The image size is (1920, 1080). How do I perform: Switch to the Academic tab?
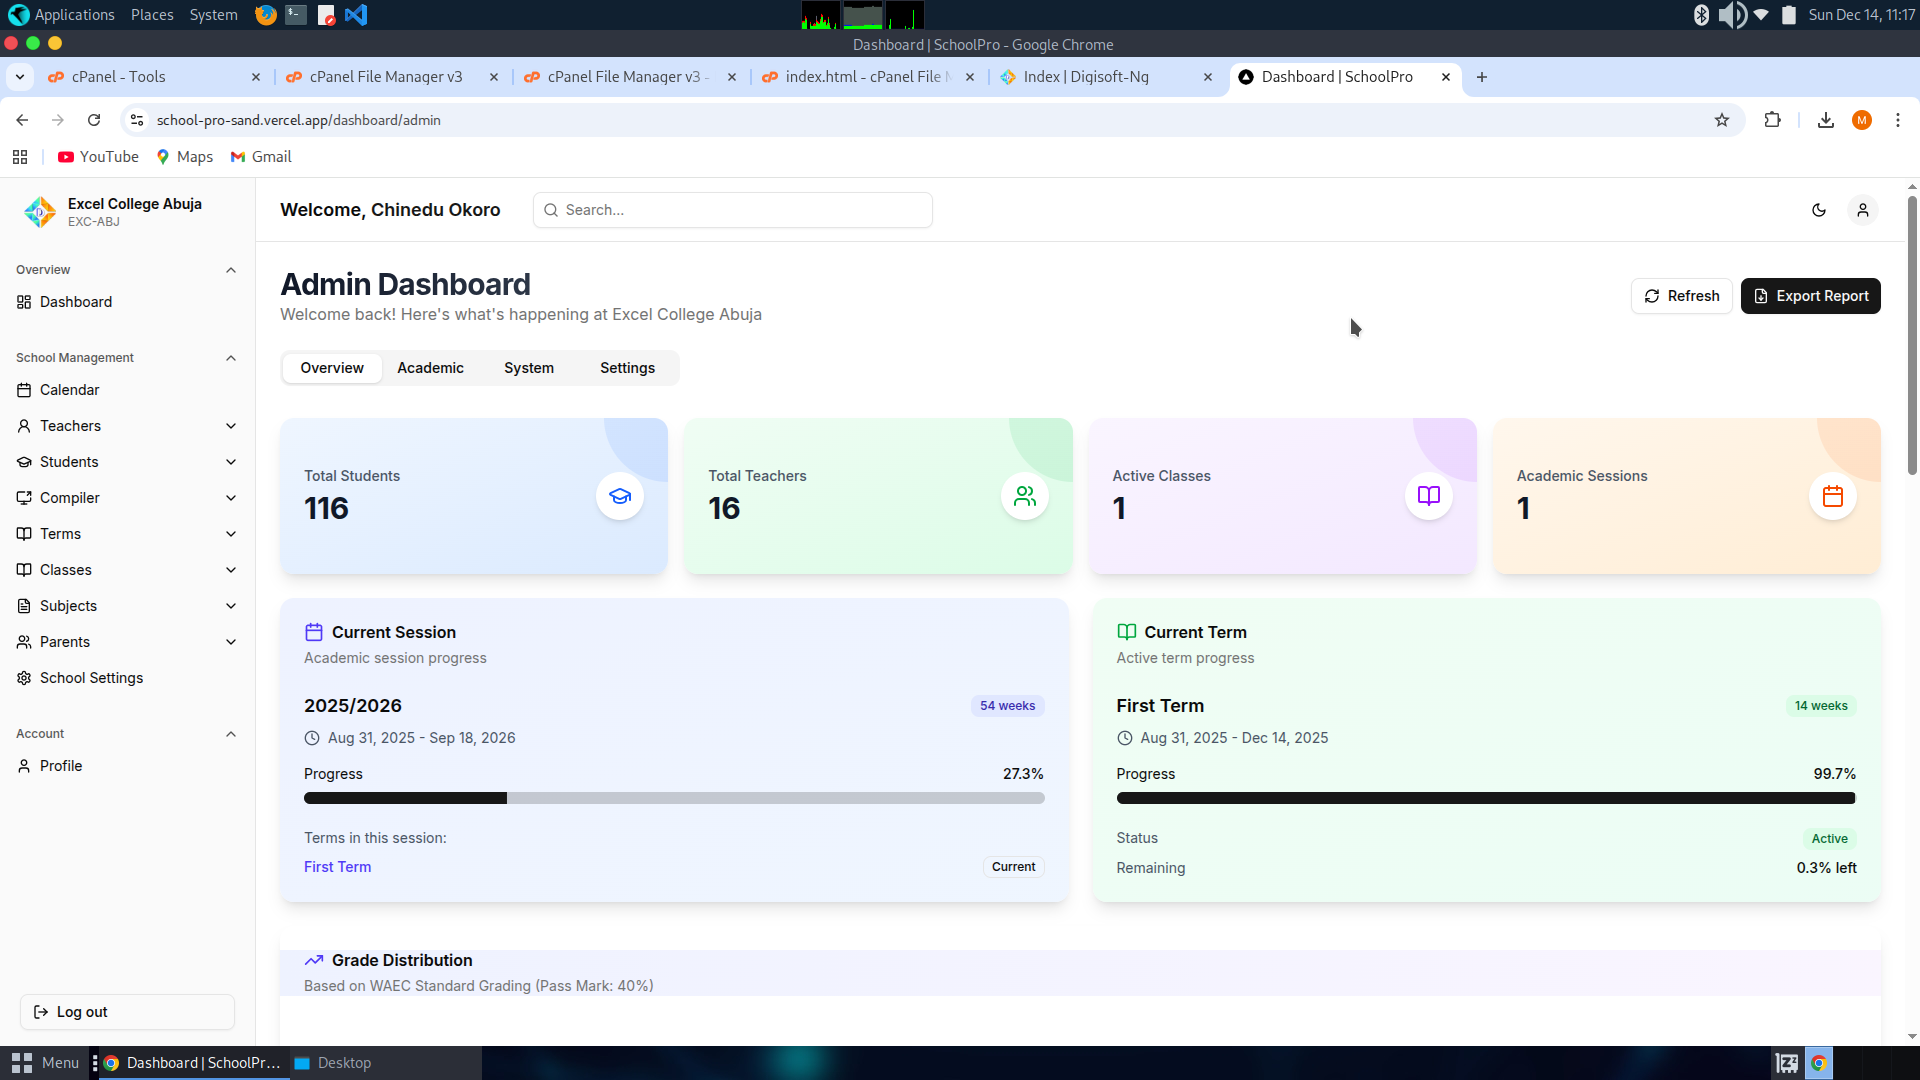[x=430, y=368]
